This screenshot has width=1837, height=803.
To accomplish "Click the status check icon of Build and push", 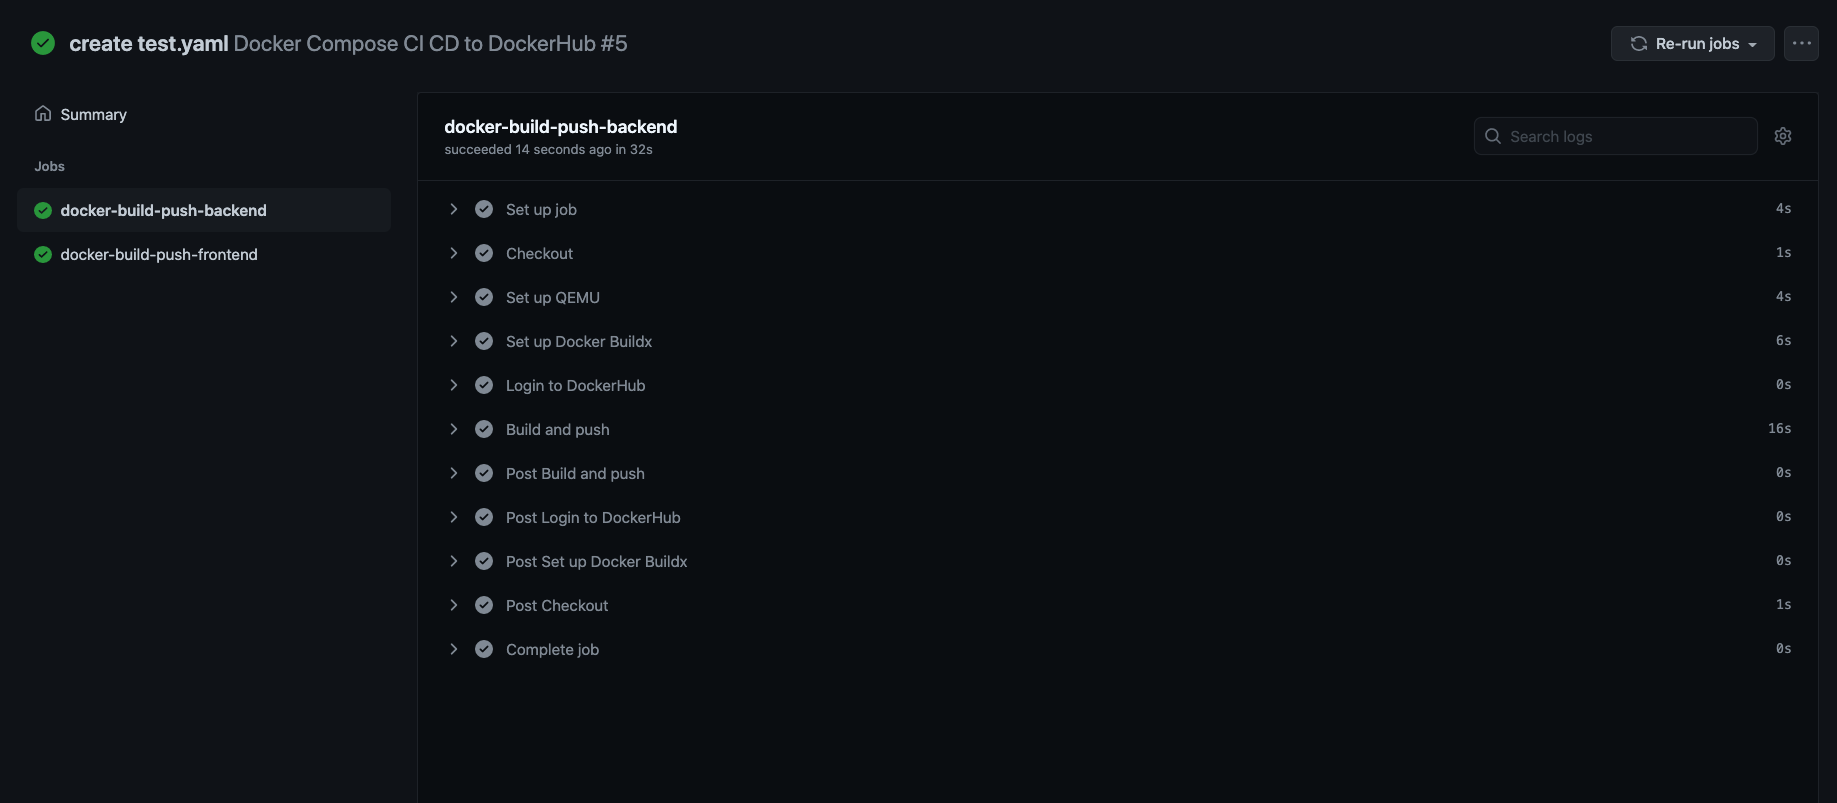I will point(484,429).
